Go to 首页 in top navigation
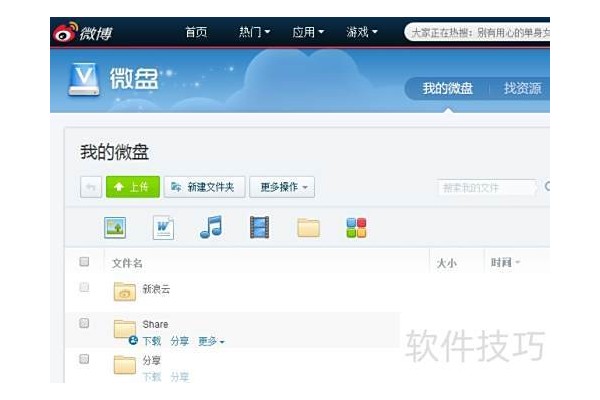 (x=196, y=32)
